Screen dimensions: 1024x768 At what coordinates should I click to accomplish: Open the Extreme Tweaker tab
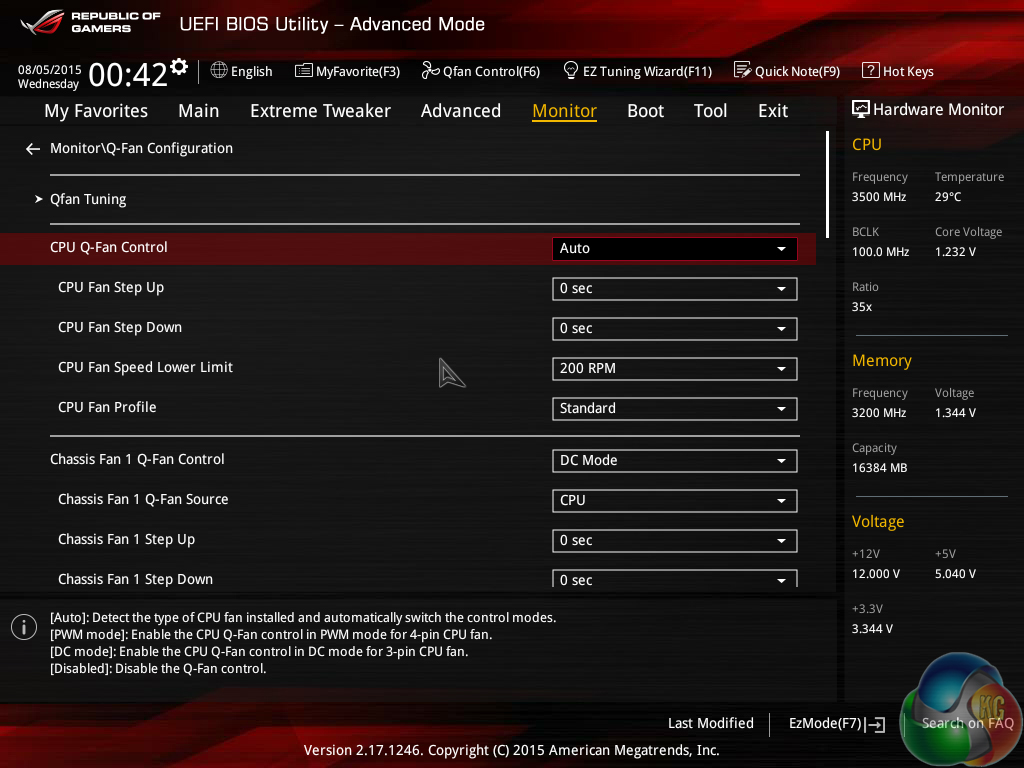point(320,111)
